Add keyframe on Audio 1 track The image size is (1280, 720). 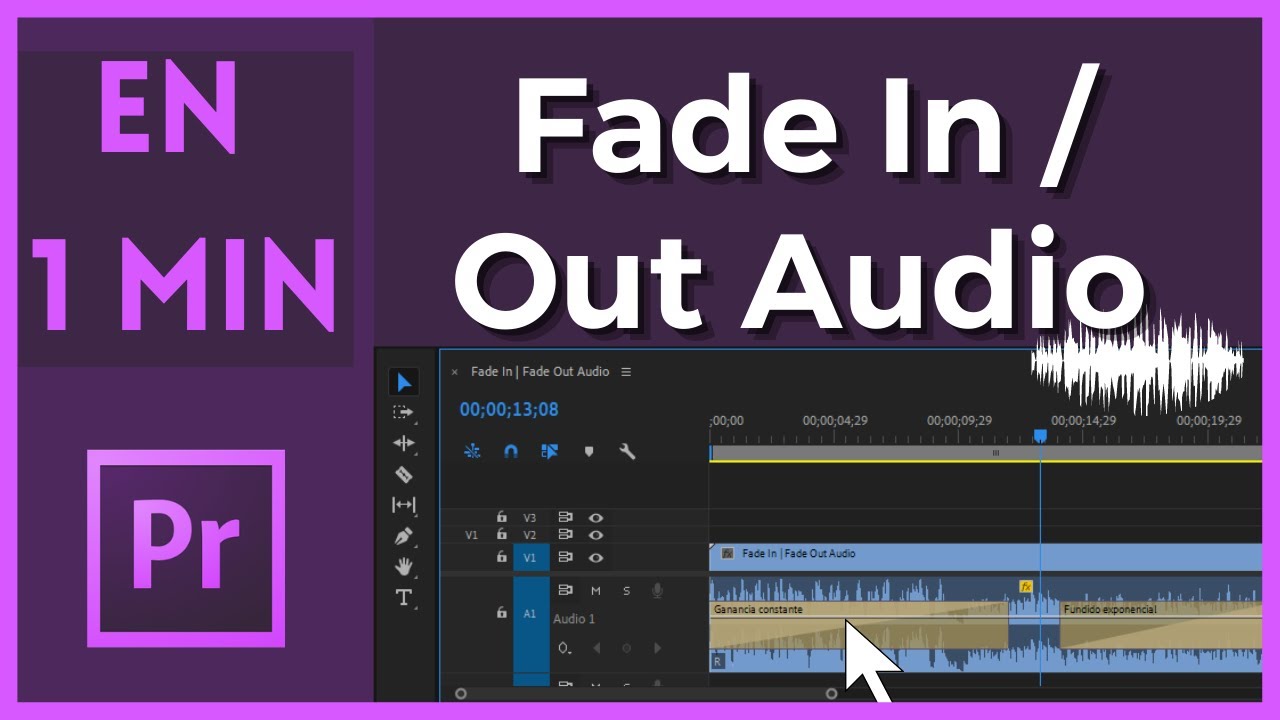(627, 648)
